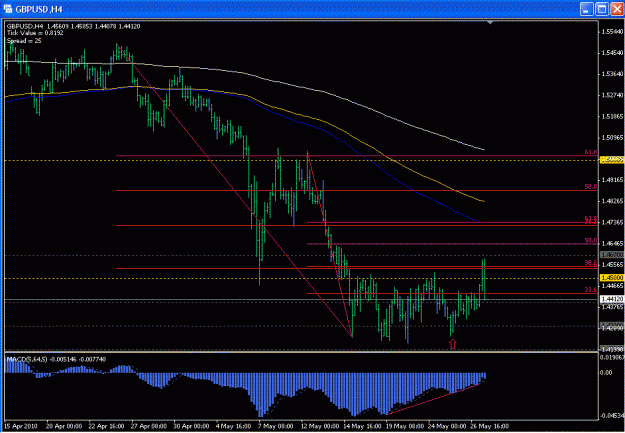Click the 15 Apr 2010 date label

(21, 424)
